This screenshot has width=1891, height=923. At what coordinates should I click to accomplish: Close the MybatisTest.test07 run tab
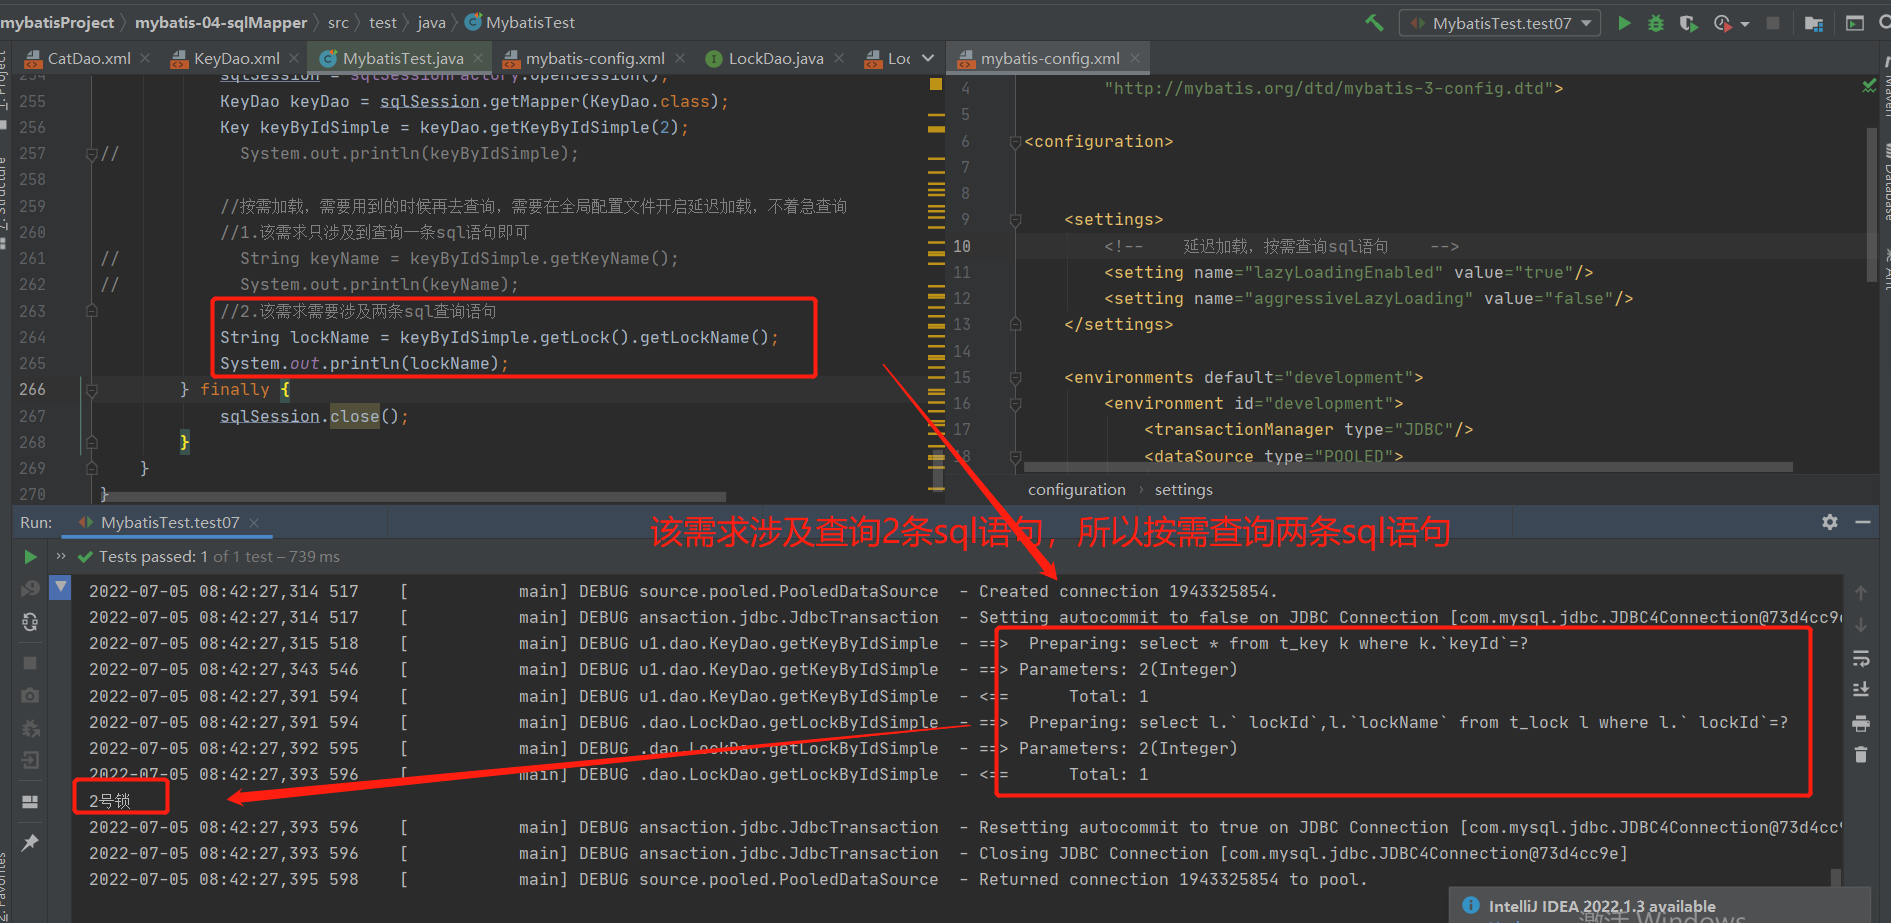pyautogui.click(x=254, y=523)
